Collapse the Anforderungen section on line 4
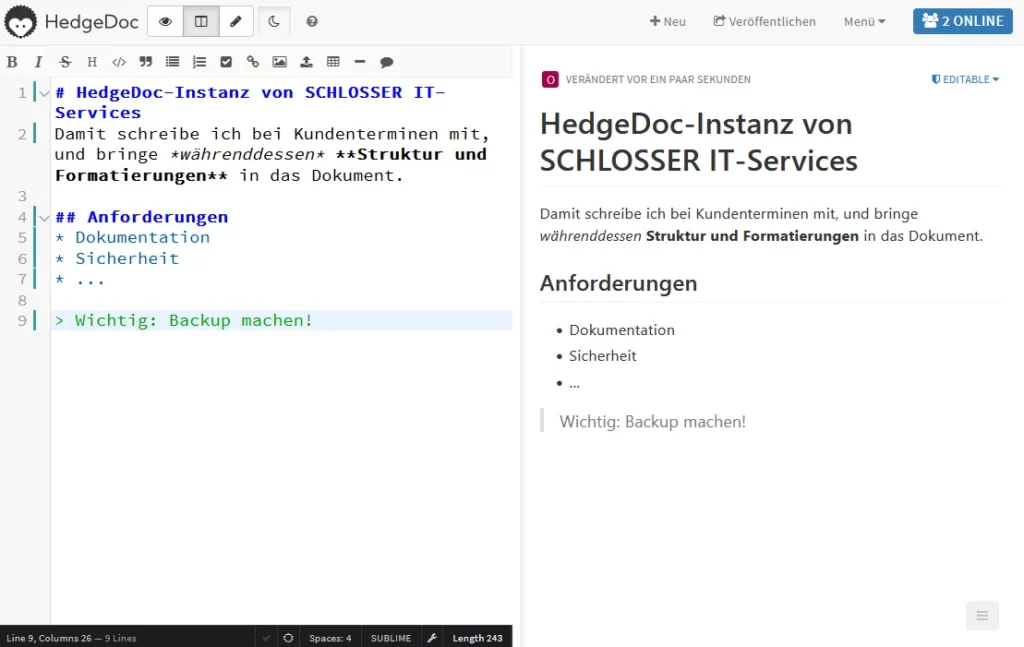Viewport: 1024px width, 647px height. pos(44,217)
